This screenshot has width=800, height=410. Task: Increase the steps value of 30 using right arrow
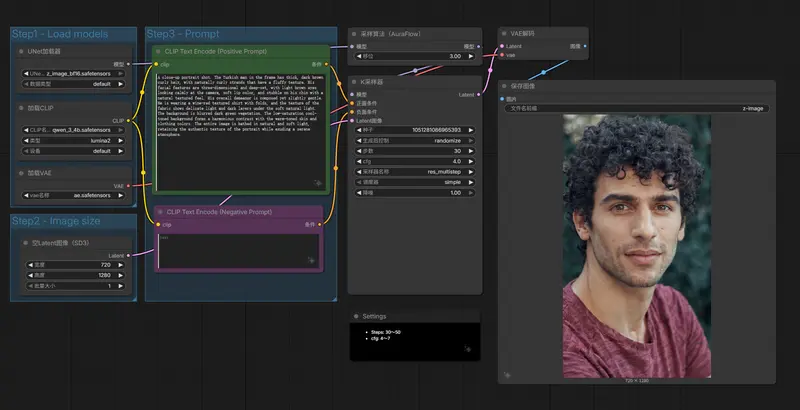click(x=471, y=151)
